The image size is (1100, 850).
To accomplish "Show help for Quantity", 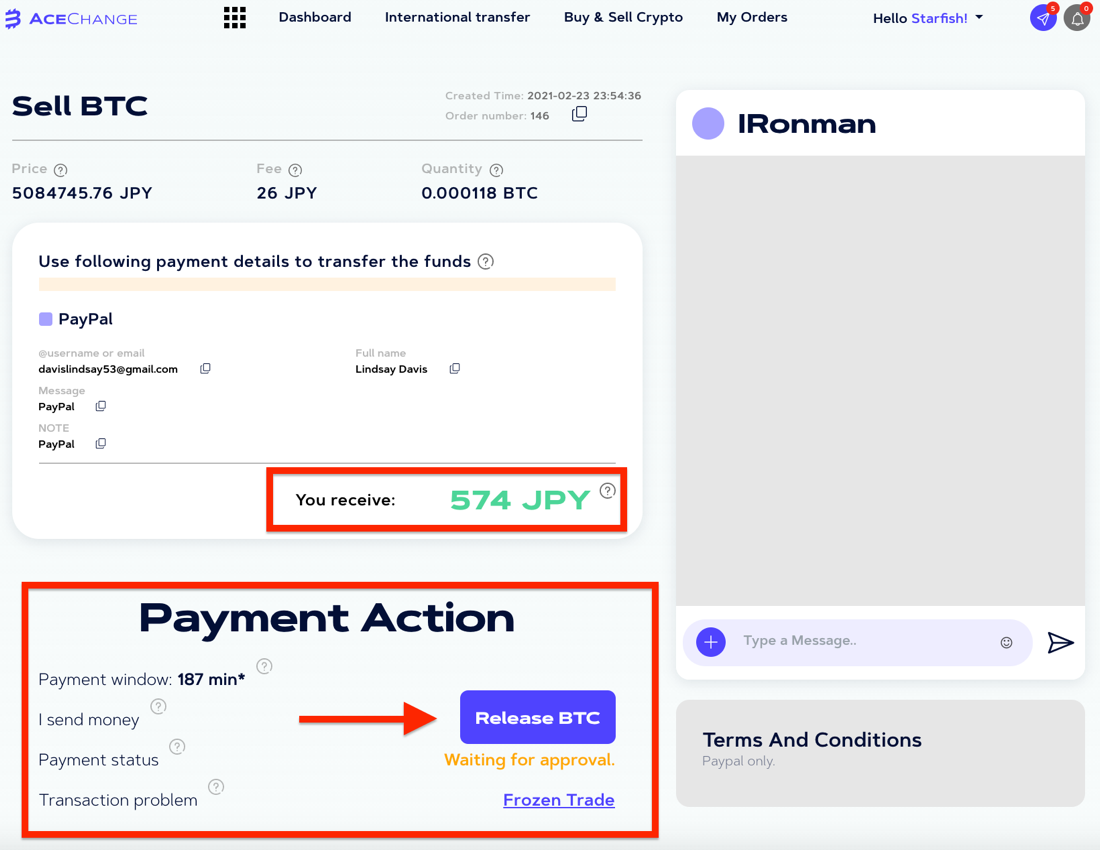I will coord(497,170).
